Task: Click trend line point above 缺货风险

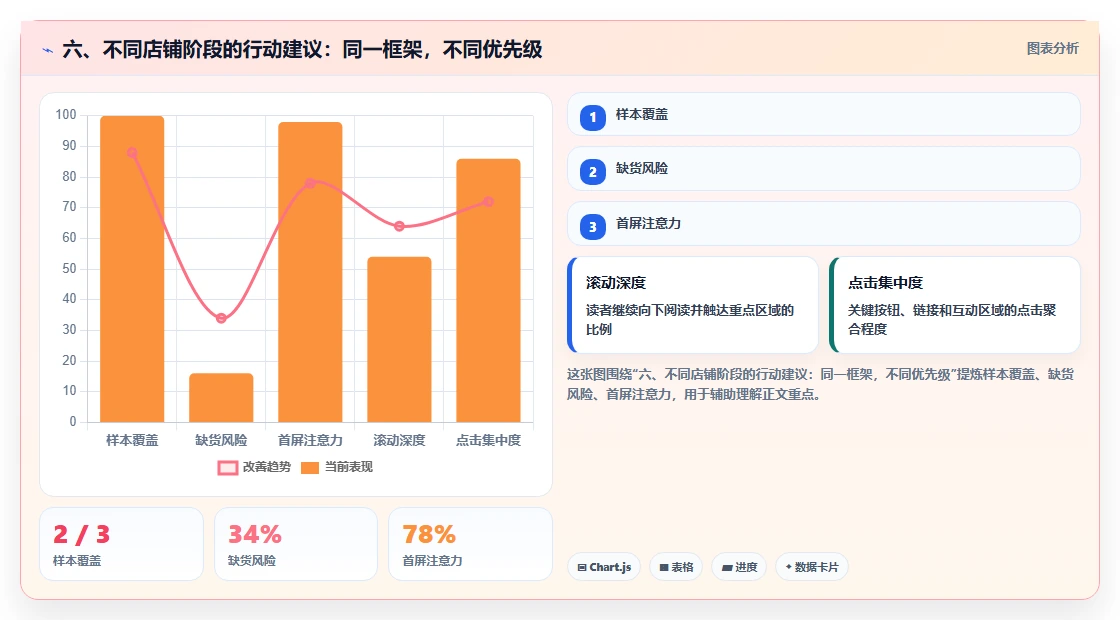Action: pyautogui.click(x=221, y=318)
